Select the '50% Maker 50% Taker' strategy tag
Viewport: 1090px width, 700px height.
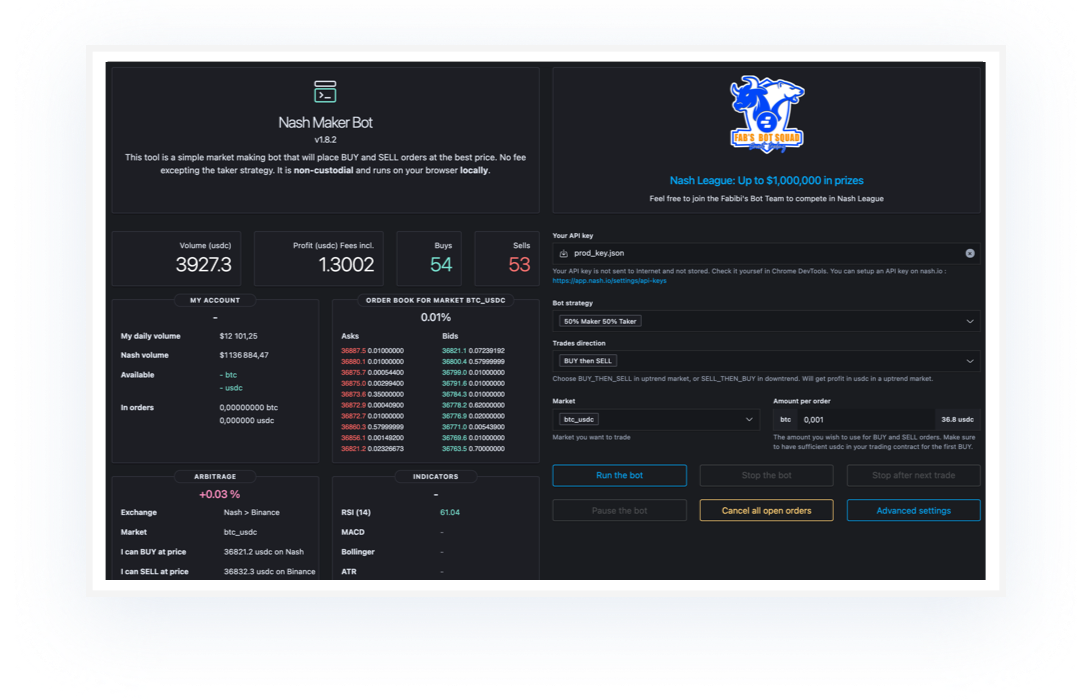pos(600,321)
